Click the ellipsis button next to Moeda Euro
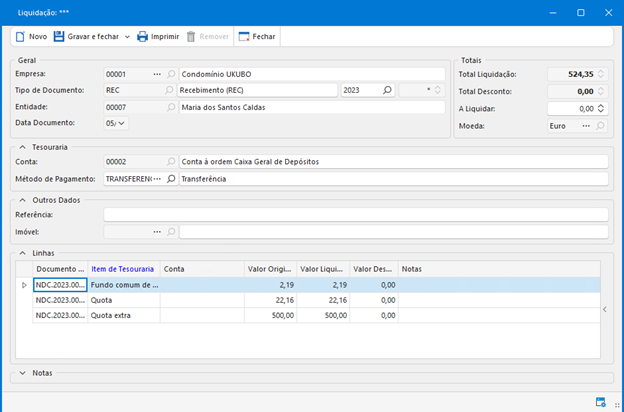The image size is (624, 412). (x=586, y=126)
